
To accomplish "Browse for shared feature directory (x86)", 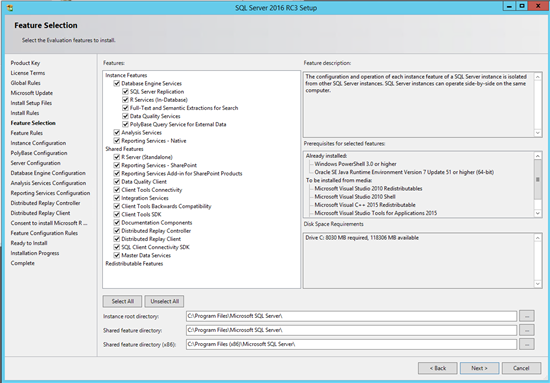I will (527, 344).
